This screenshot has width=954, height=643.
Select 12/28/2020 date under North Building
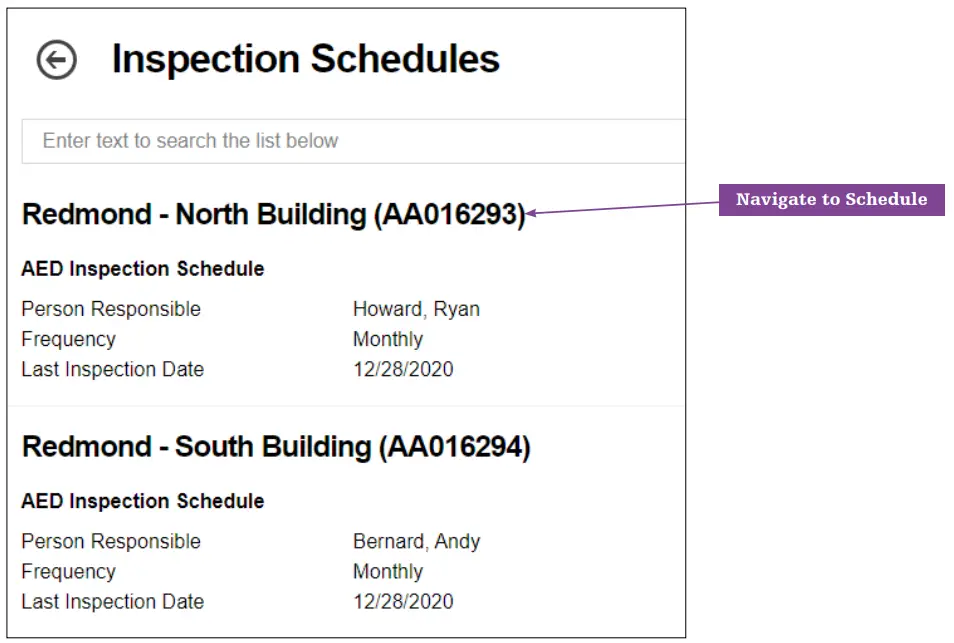coord(403,369)
